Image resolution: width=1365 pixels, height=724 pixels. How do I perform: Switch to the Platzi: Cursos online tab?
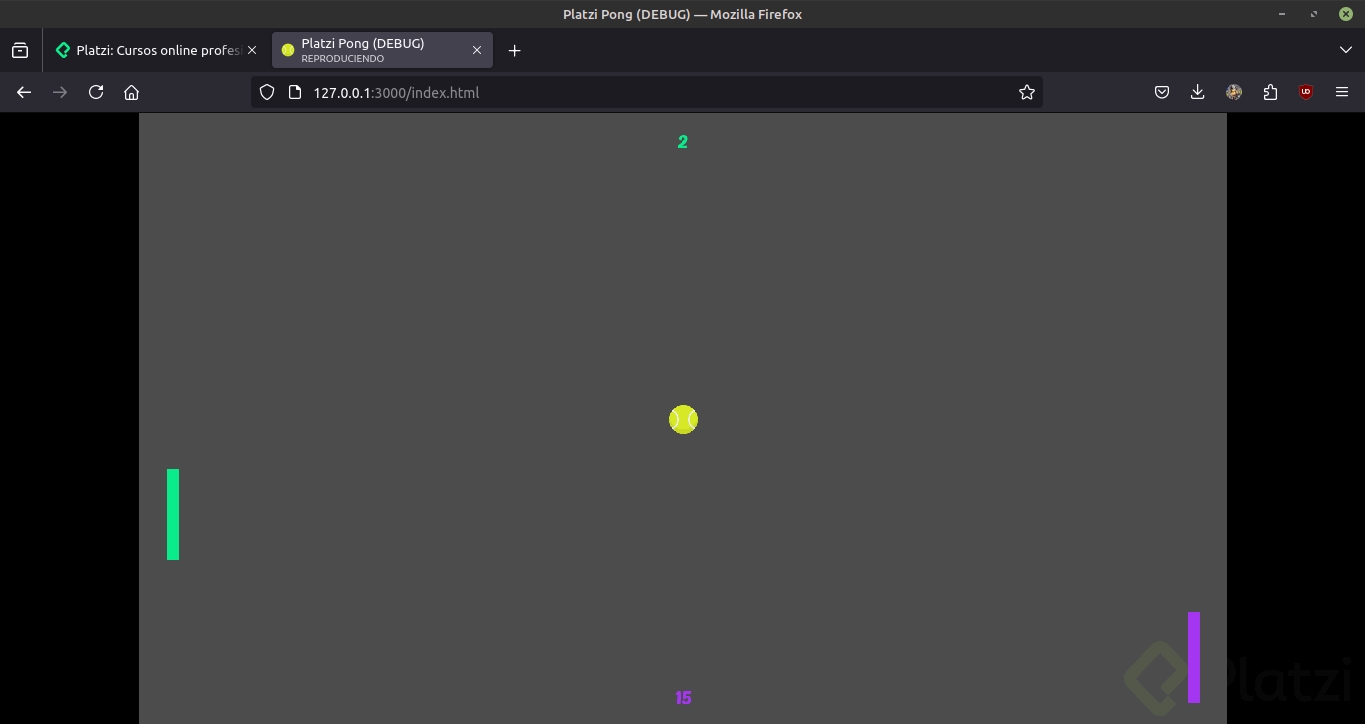(x=157, y=50)
